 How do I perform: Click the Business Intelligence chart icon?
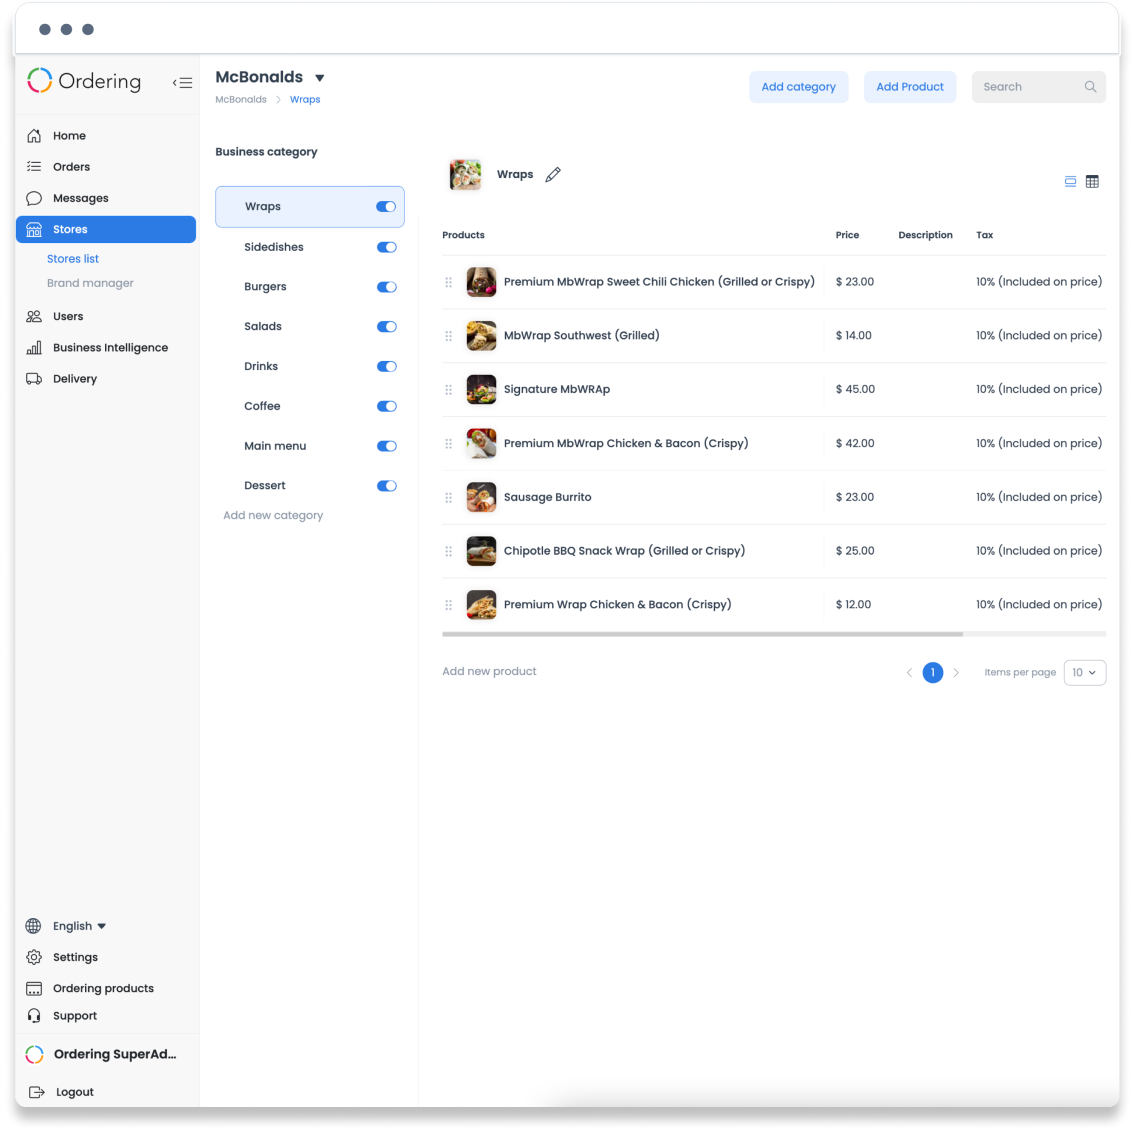pyautogui.click(x=34, y=348)
